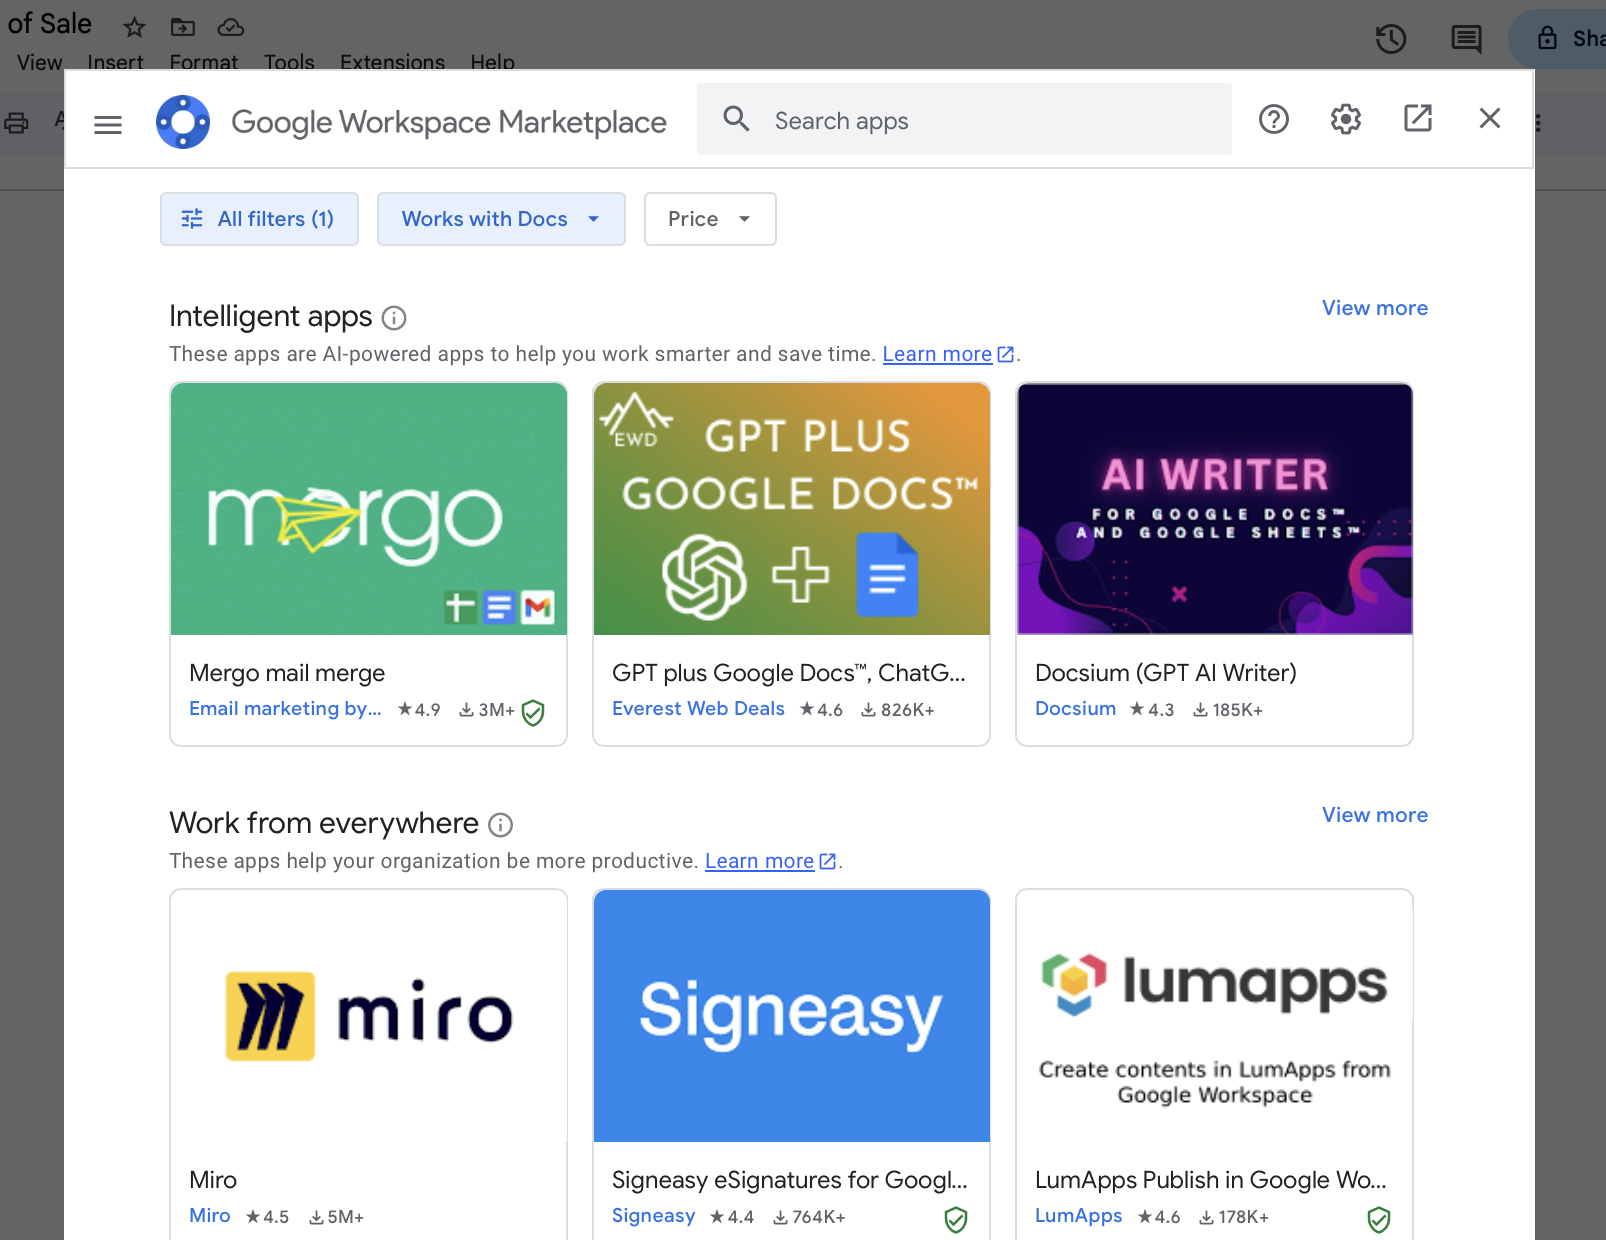This screenshot has width=1606, height=1240.
Task: Open Marketplace settings gear
Action: pos(1346,119)
